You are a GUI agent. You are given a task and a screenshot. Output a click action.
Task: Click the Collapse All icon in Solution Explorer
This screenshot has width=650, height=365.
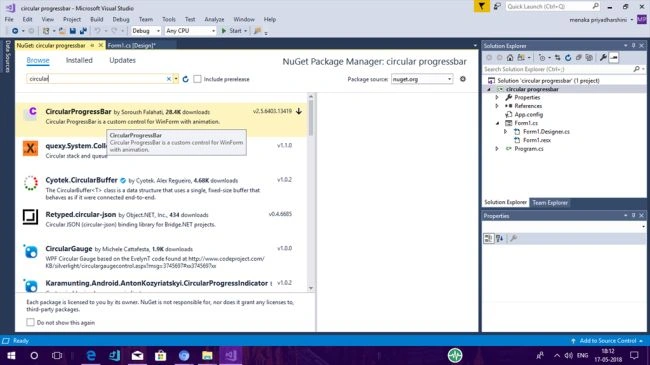point(579,58)
